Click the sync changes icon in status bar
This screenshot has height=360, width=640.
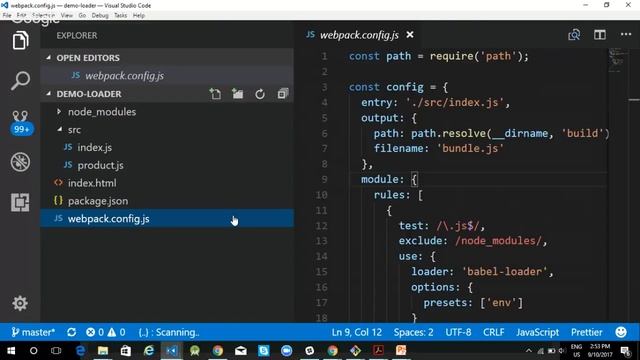71,332
